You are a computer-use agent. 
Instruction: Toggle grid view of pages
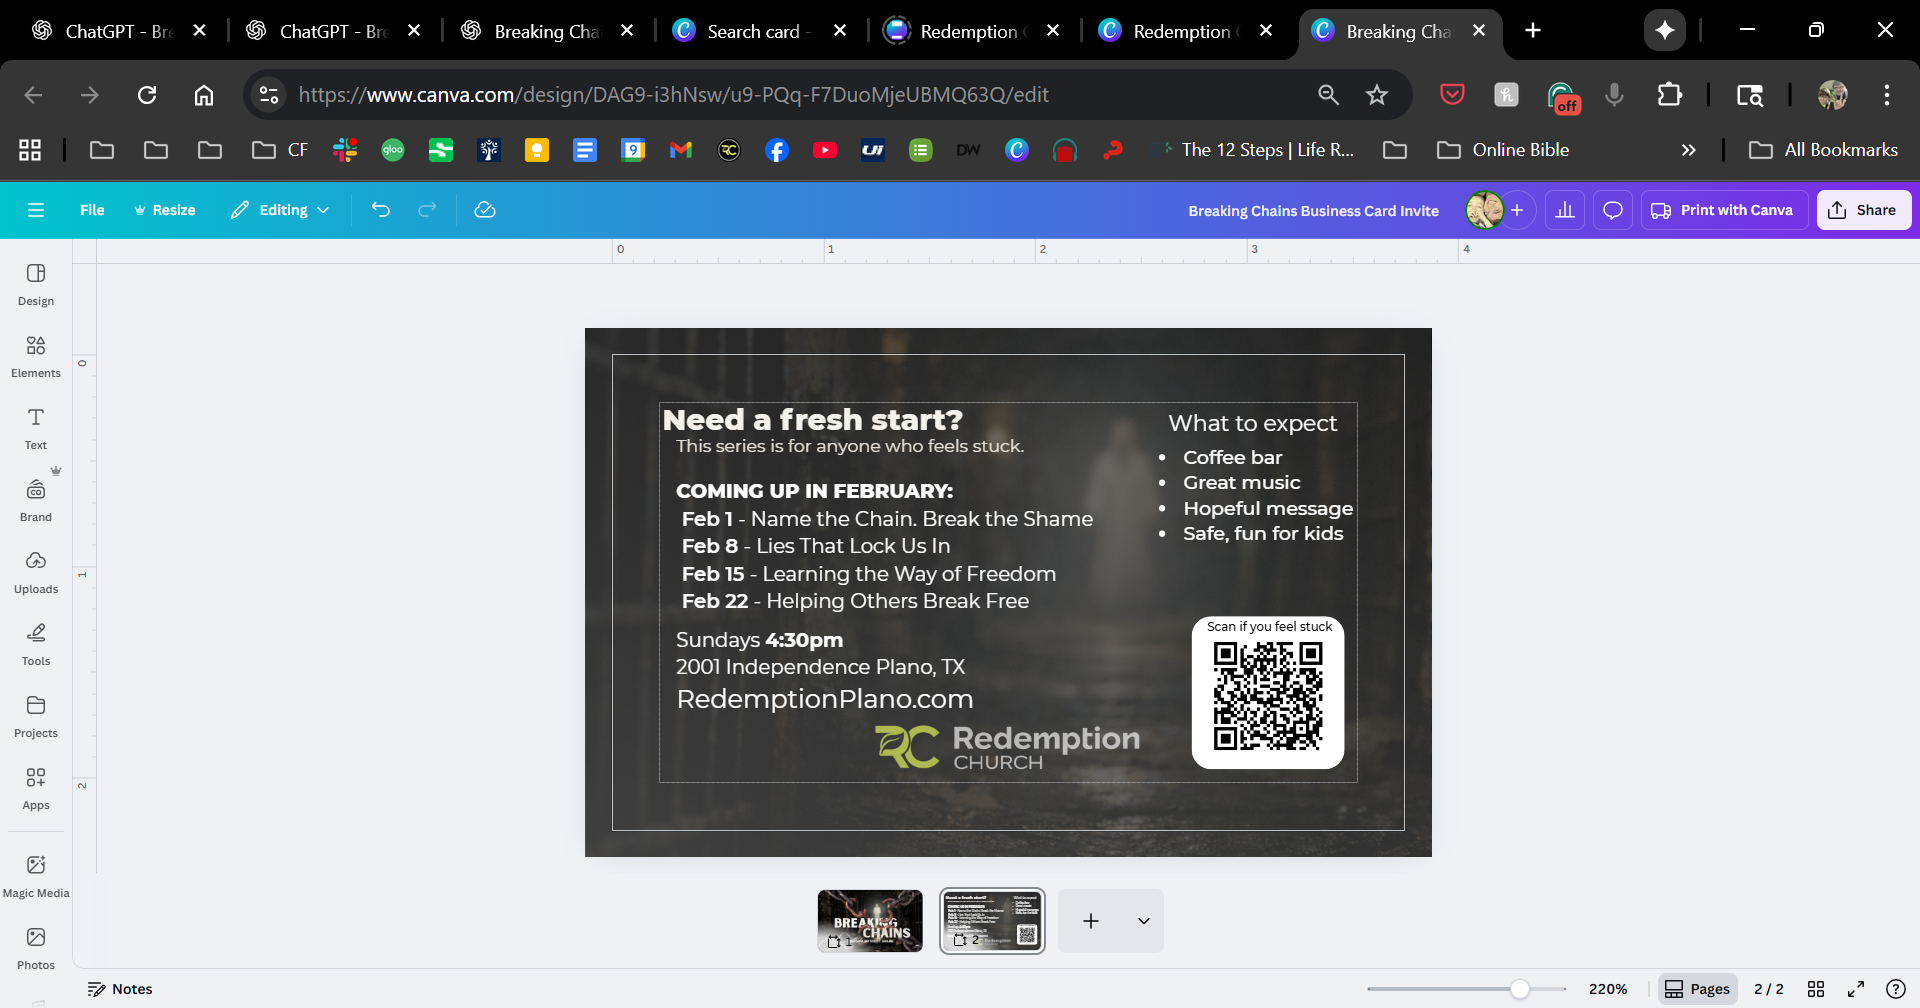click(1816, 989)
